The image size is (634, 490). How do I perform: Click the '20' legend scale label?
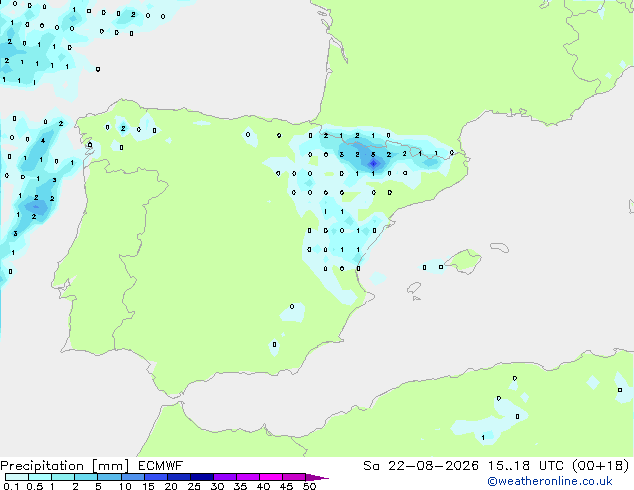171,486
